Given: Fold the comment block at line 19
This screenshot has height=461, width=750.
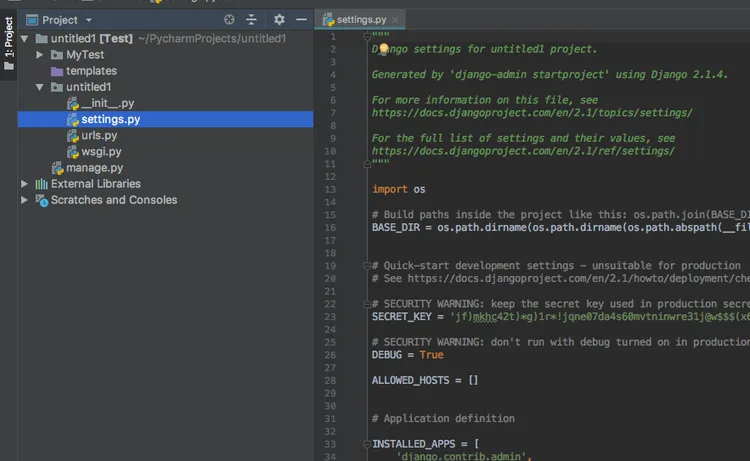Looking at the screenshot, I should [x=367, y=266].
